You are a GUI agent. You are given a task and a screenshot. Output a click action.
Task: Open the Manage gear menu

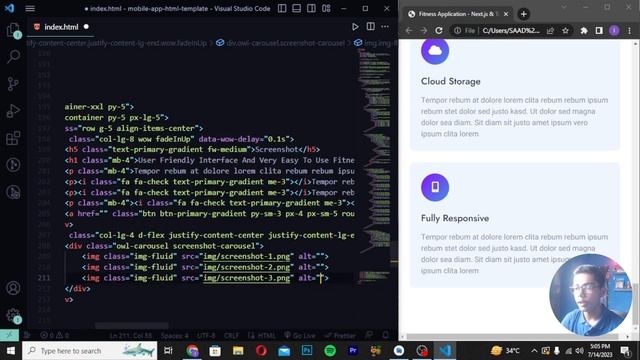pos(13,315)
